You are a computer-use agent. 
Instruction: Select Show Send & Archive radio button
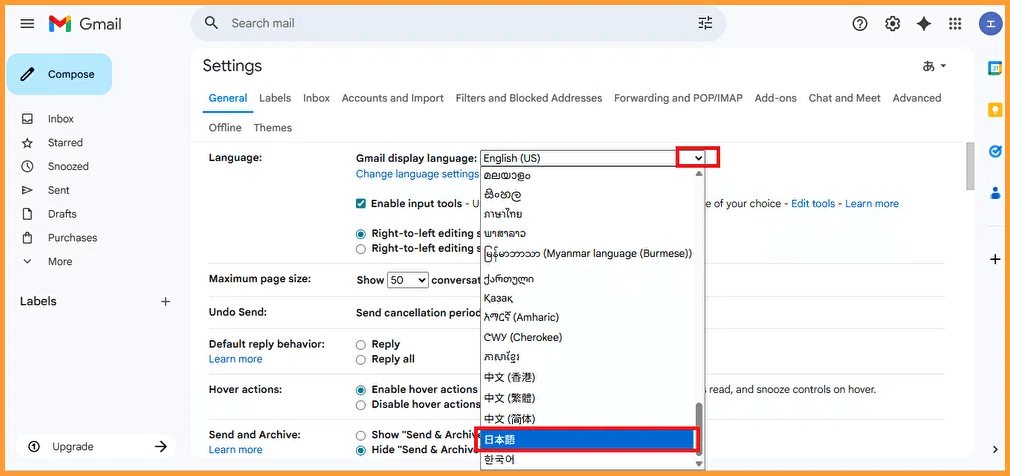[x=361, y=435]
